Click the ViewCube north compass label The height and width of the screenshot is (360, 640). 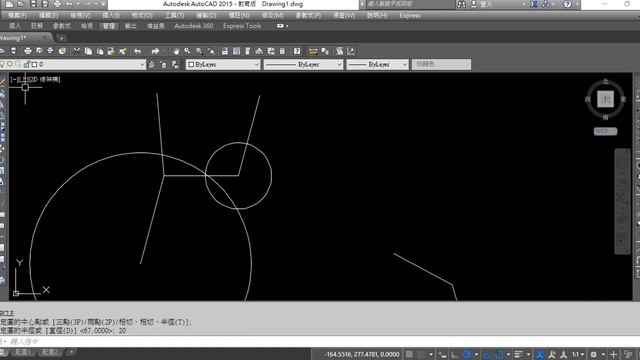coord(605,81)
